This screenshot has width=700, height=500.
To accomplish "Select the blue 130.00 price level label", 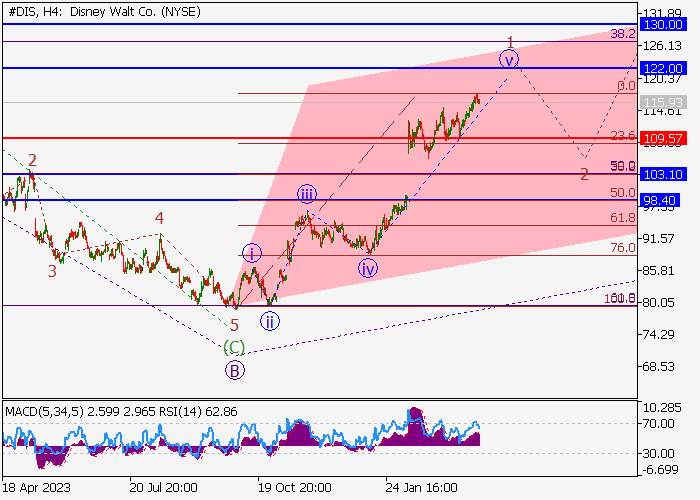I will (662, 24).
